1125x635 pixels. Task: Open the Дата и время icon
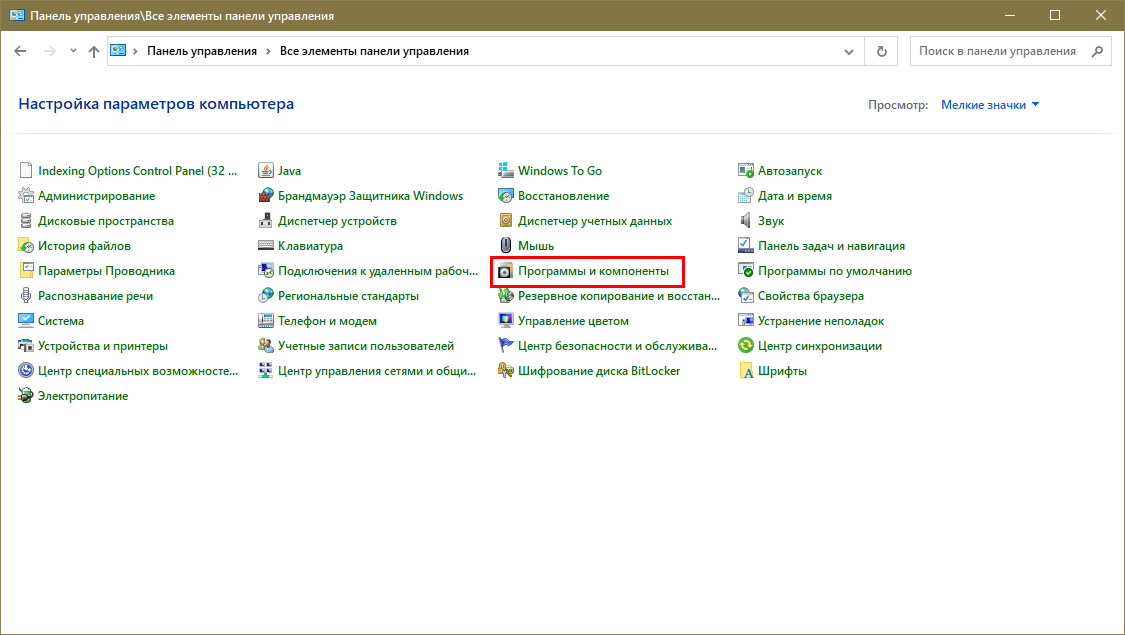746,196
